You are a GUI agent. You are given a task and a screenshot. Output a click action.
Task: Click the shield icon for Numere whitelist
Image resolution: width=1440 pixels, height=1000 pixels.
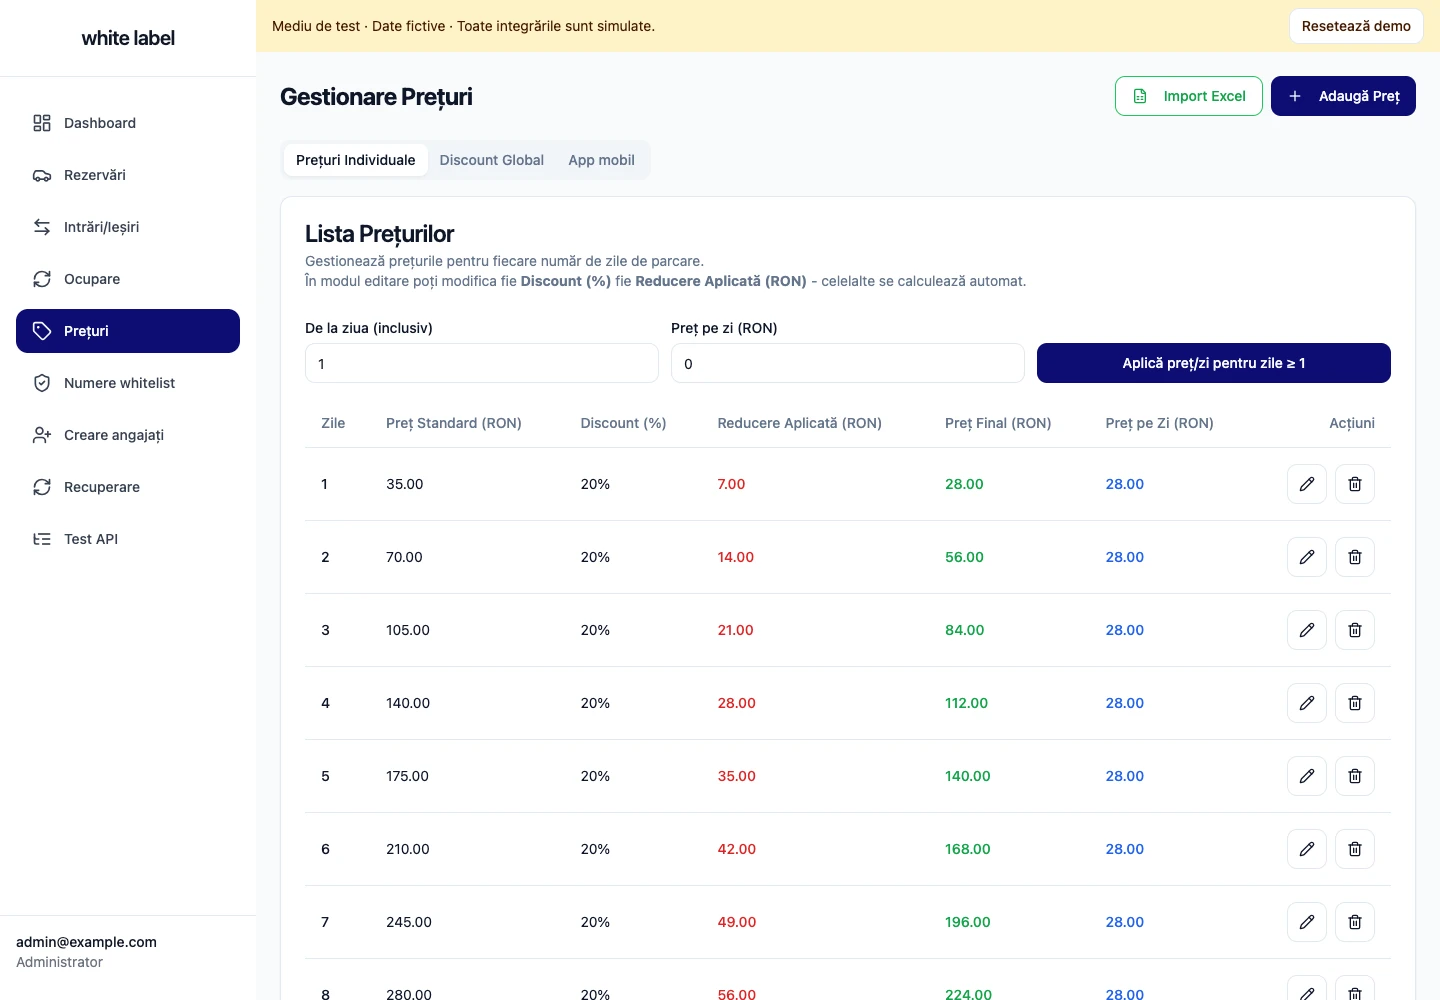click(42, 383)
